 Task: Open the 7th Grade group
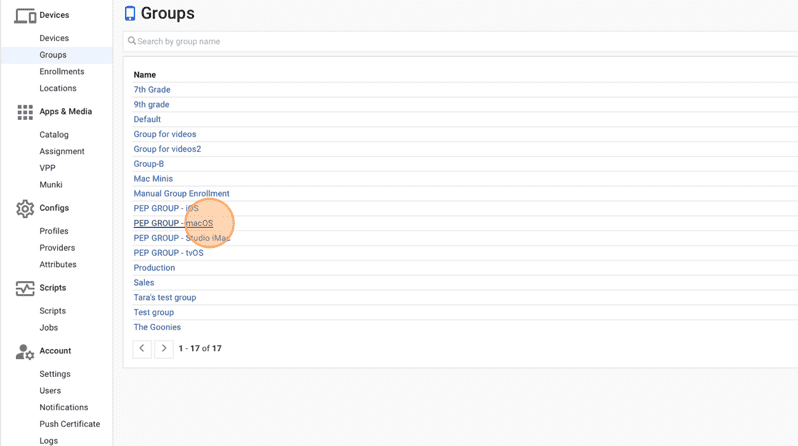[152, 90]
